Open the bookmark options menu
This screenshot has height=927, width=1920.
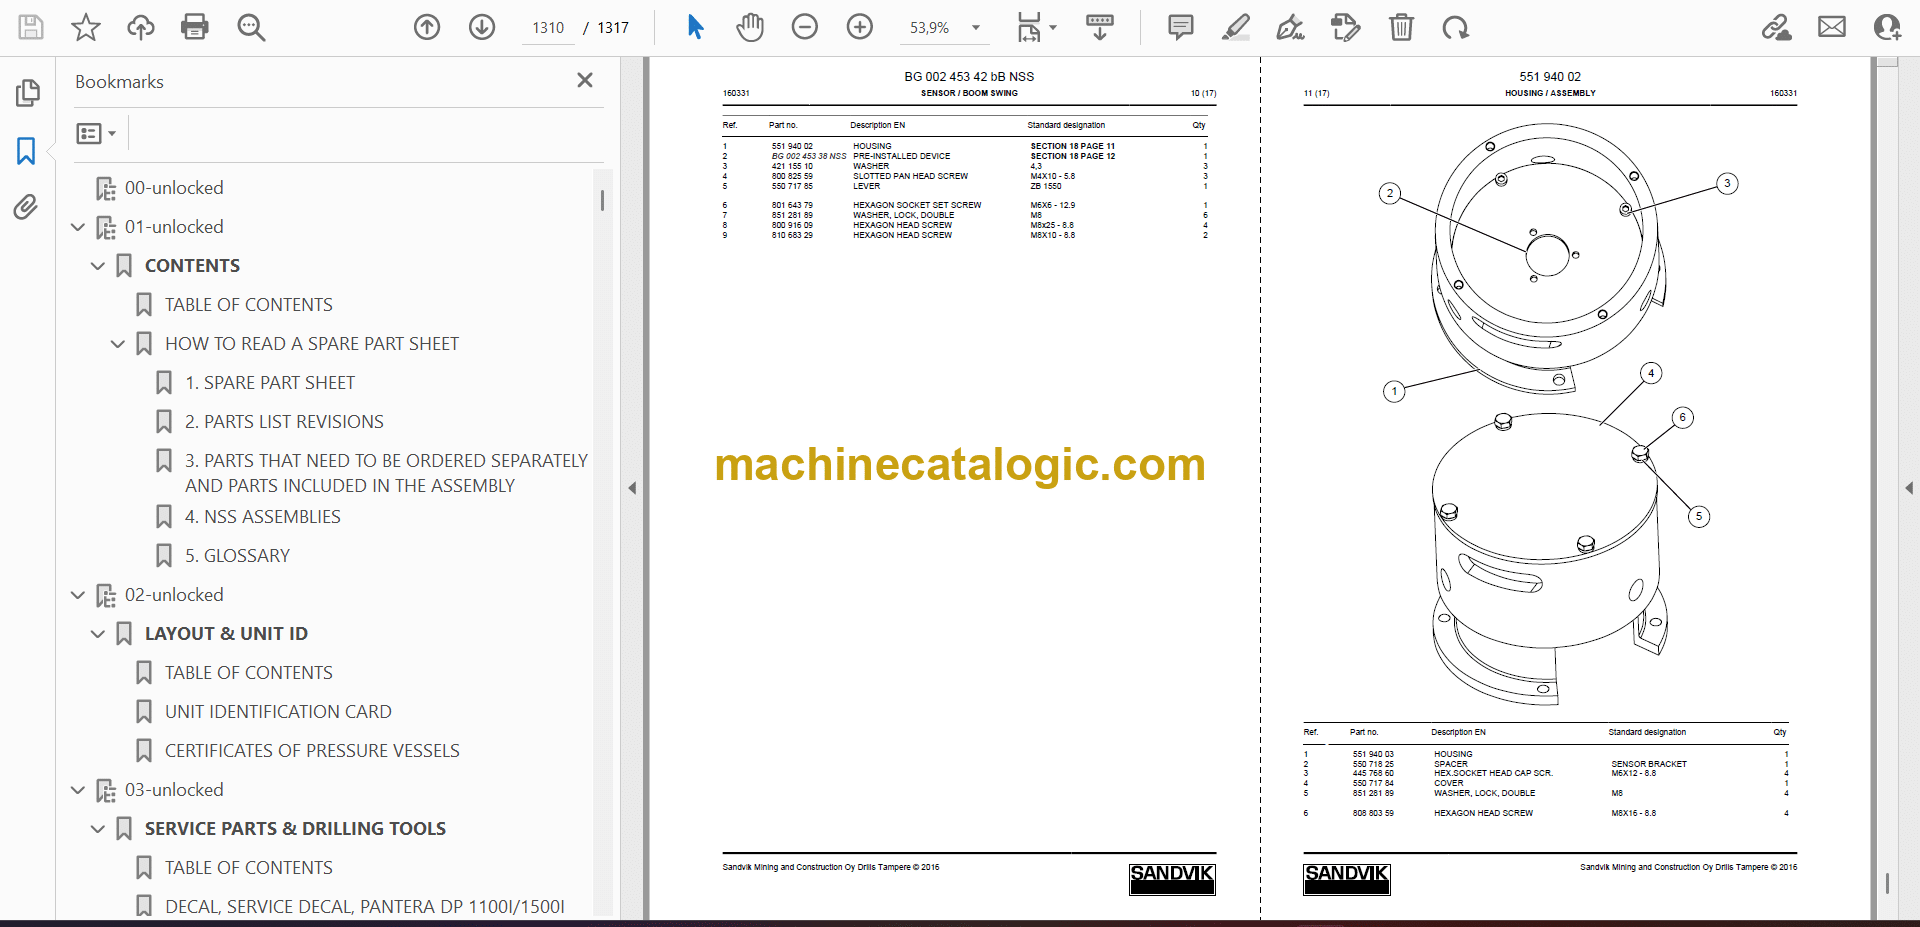pyautogui.click(x=97, y=133)
